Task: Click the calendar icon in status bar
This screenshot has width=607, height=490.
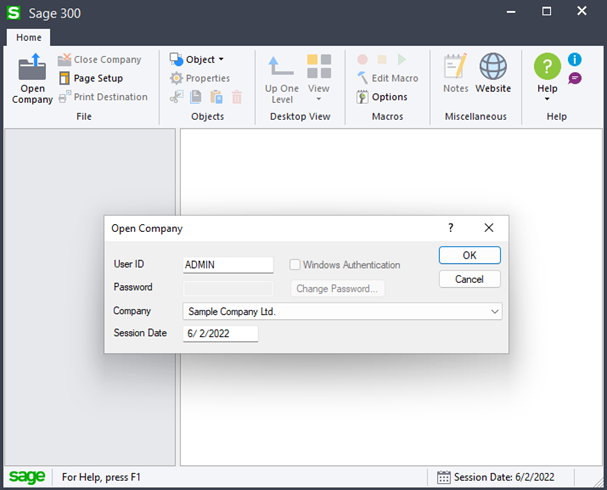Action: [445, 477]
